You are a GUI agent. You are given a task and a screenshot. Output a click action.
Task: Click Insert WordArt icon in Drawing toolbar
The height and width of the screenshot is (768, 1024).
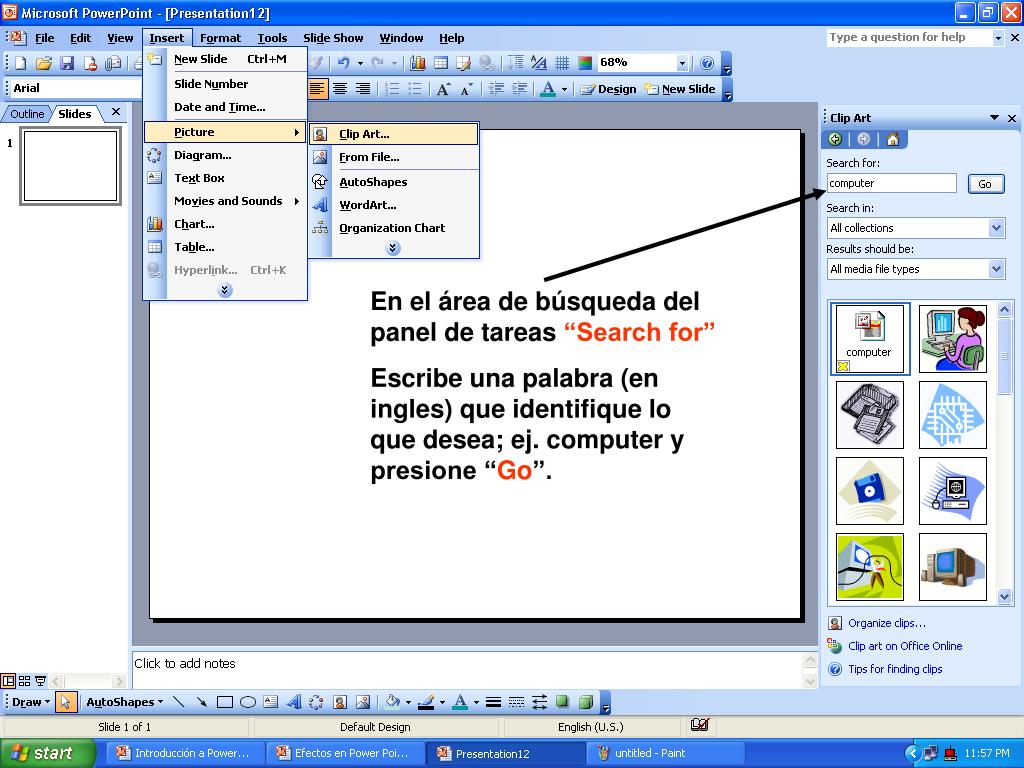click(293, 702)
